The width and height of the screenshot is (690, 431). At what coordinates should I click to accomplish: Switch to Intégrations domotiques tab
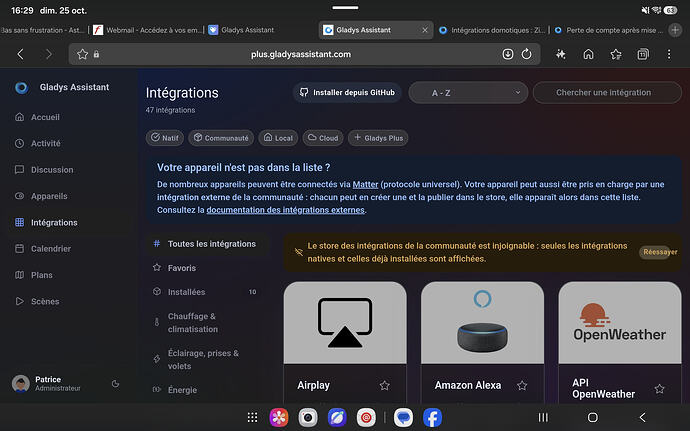pyautogui.click(x=492, y=30)
